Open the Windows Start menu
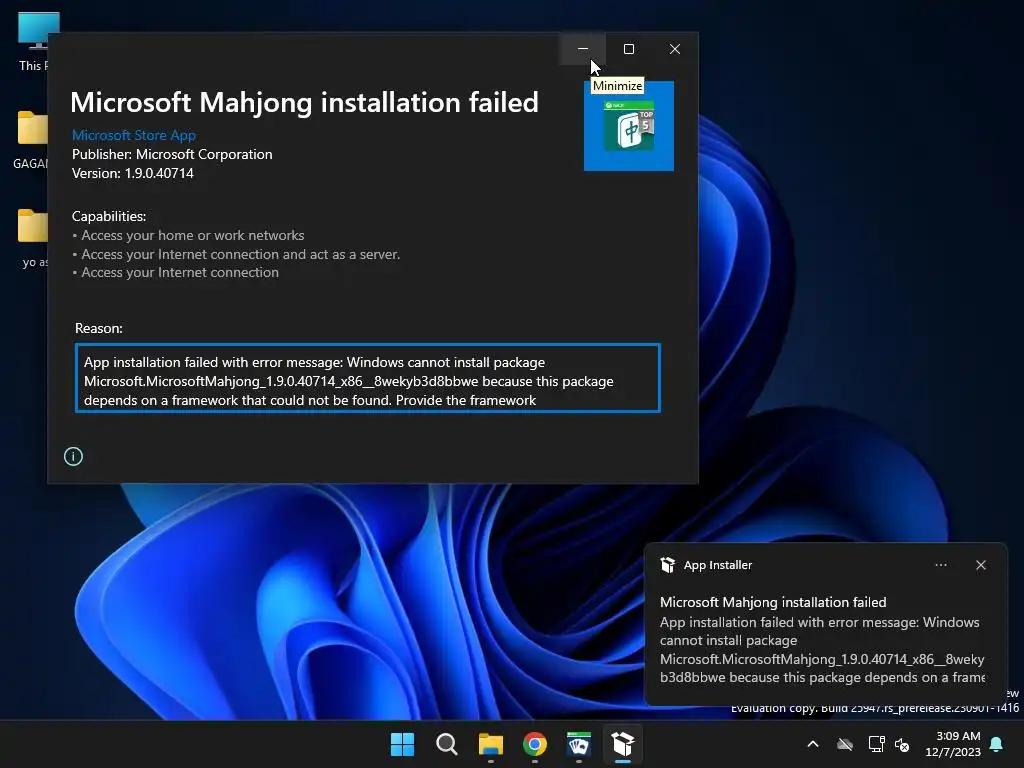The height and width of the screenshot is (768, 1024). [402, 744]
